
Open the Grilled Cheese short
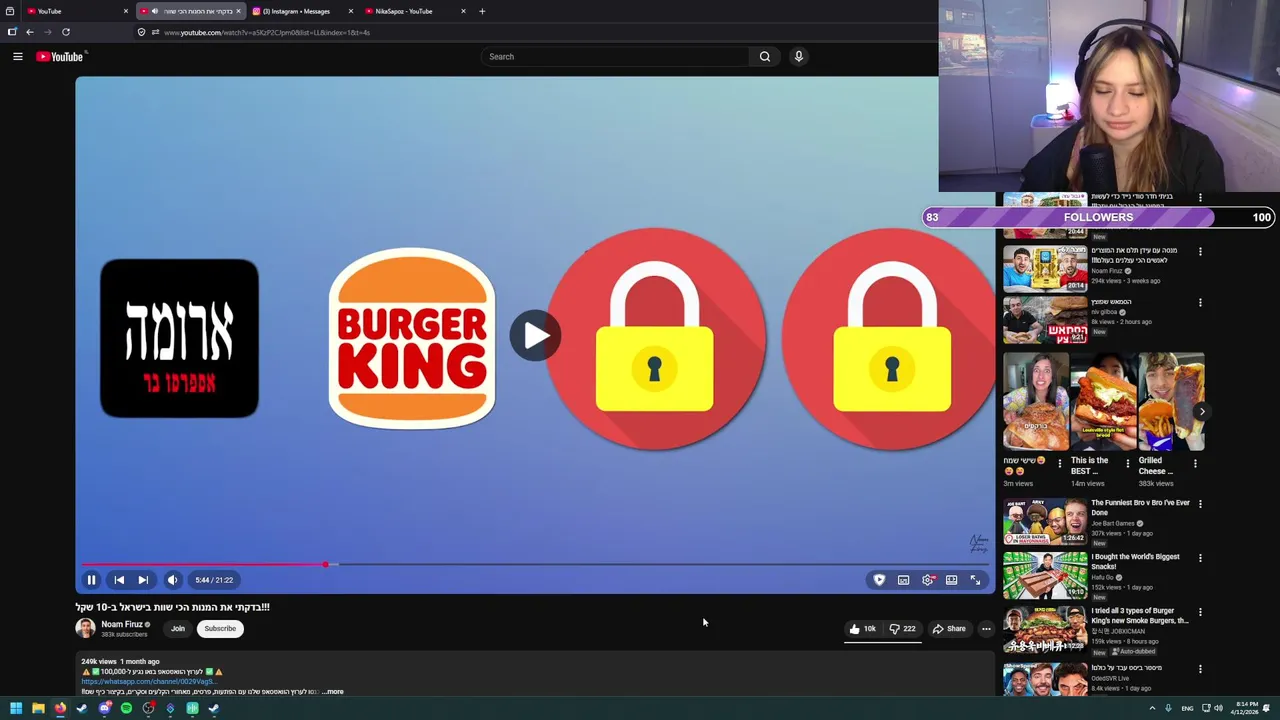pyautogui.click(x=1171, y=401)
